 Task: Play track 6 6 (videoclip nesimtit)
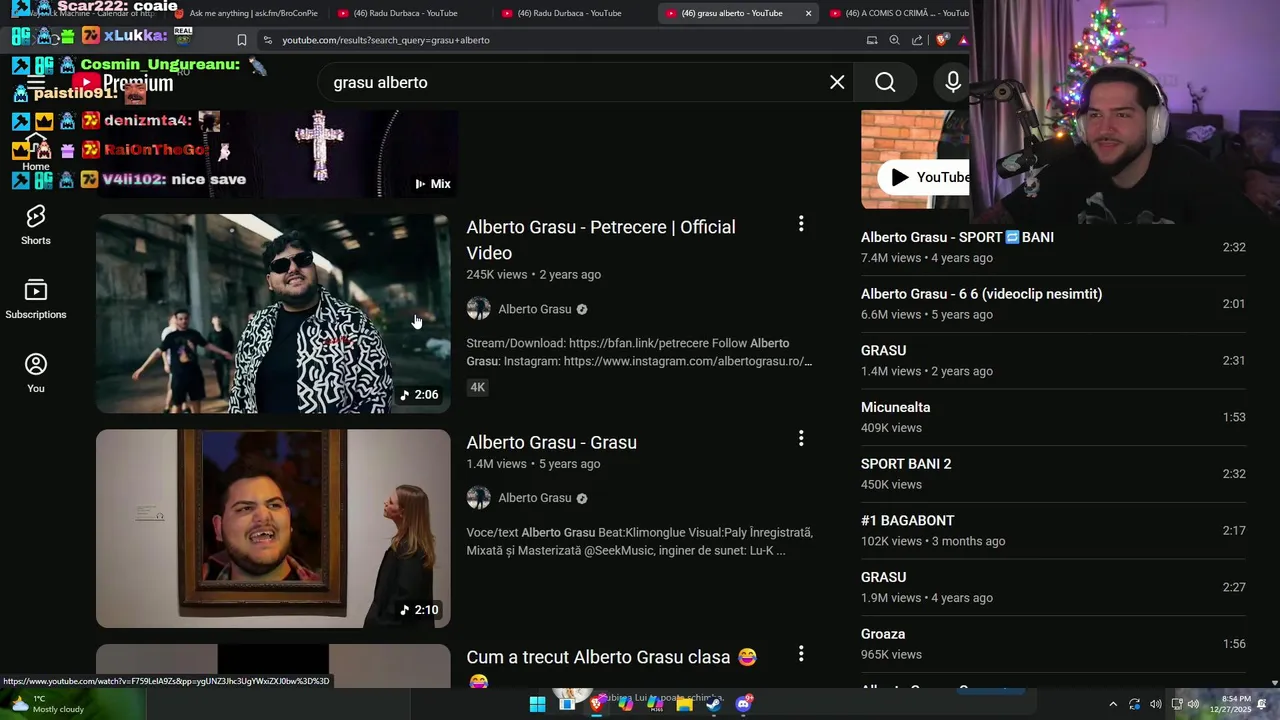[x=1053, y=304]
